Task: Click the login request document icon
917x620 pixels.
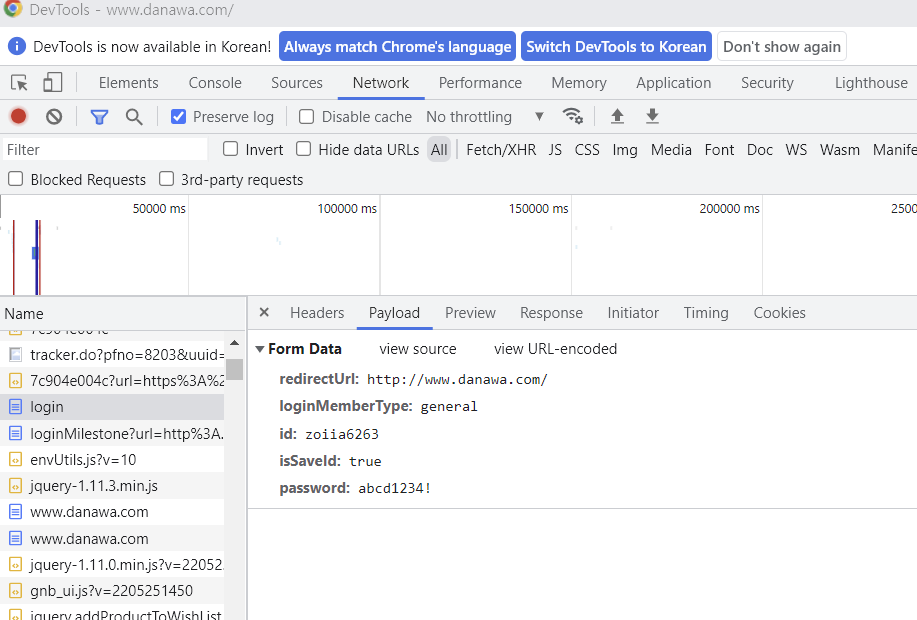Action: (x=16, y=407)
